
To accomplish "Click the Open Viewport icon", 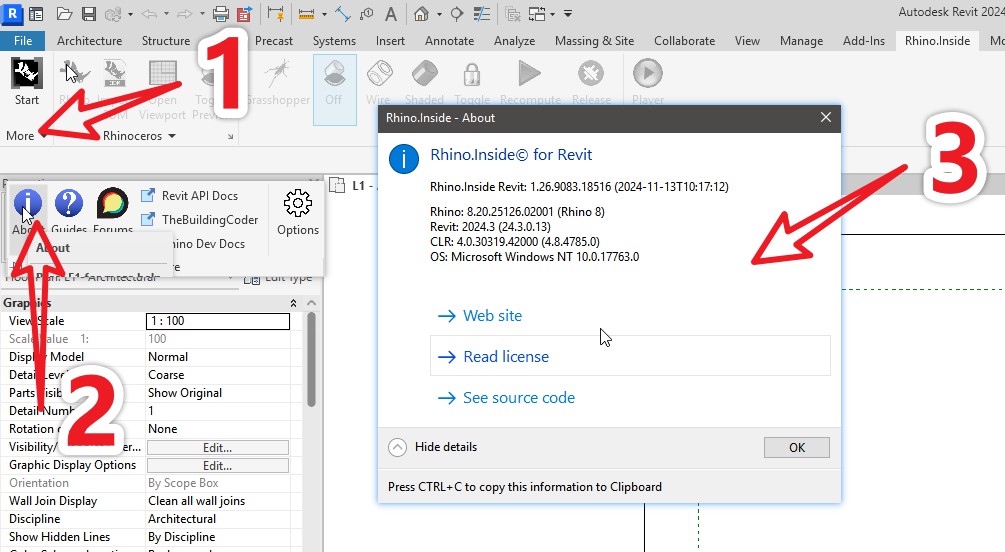I will pyautogui.click(x=163, y=74).
